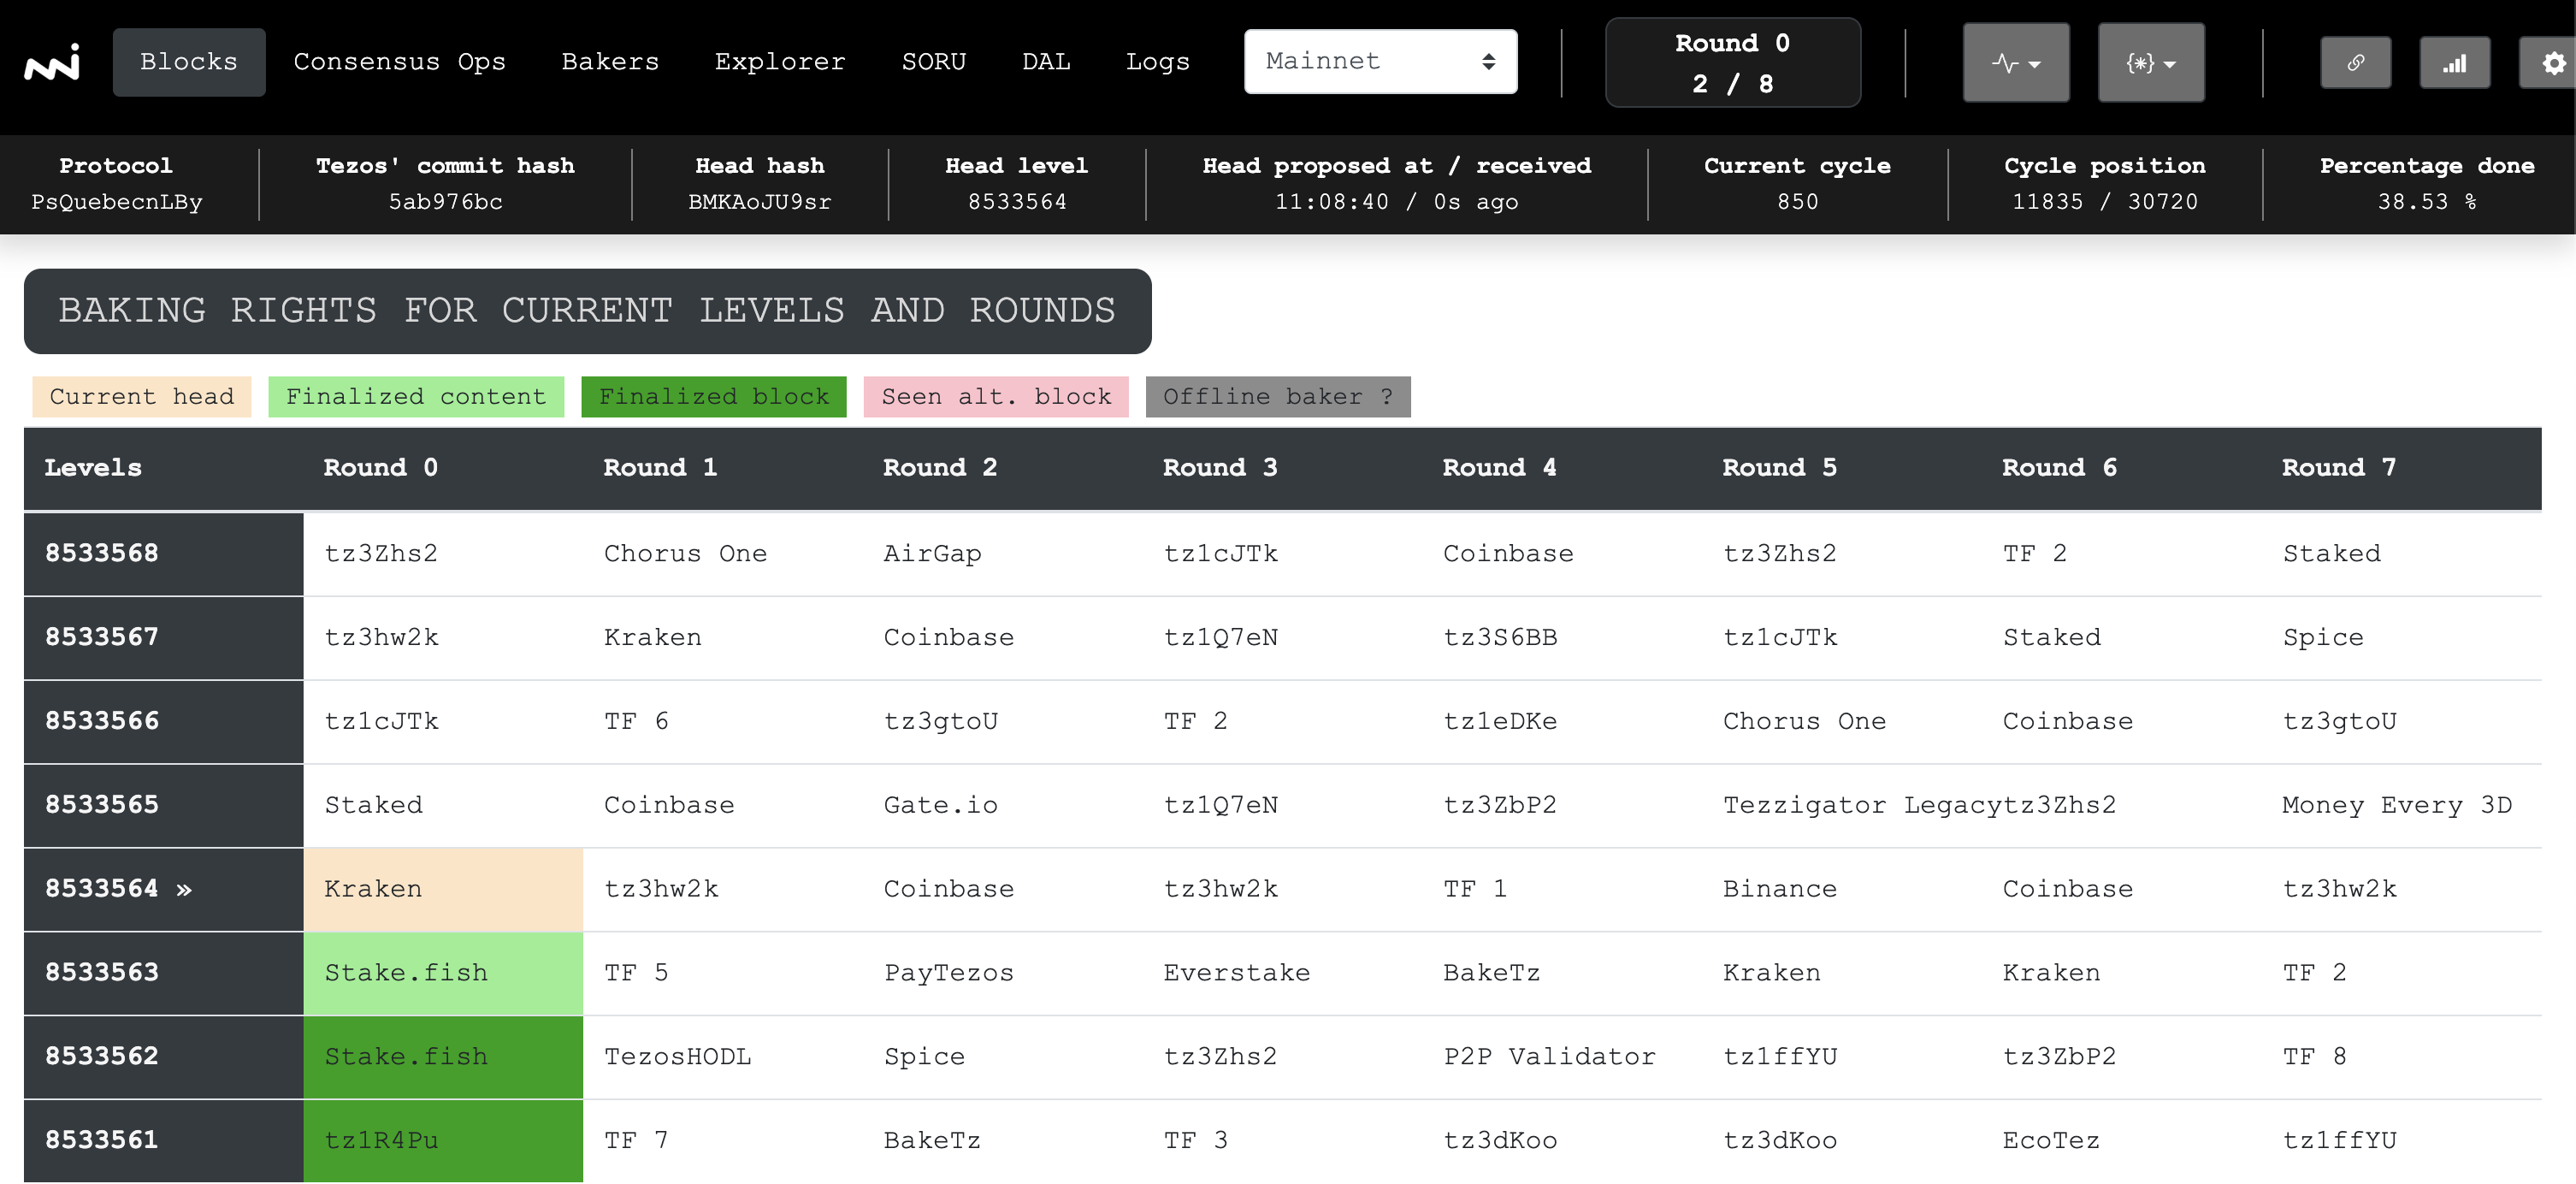Screen dimensions: 2576x1184
Task: Open the pulse activity icon dropdown
Action: click(2015, 63)
